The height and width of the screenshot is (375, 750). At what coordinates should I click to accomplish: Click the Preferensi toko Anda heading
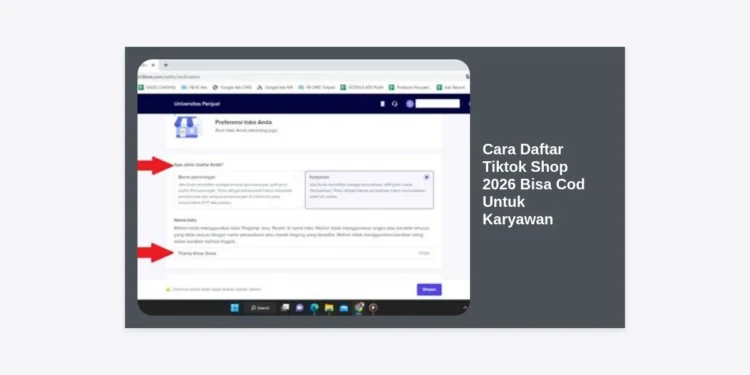tap(243, 122)
